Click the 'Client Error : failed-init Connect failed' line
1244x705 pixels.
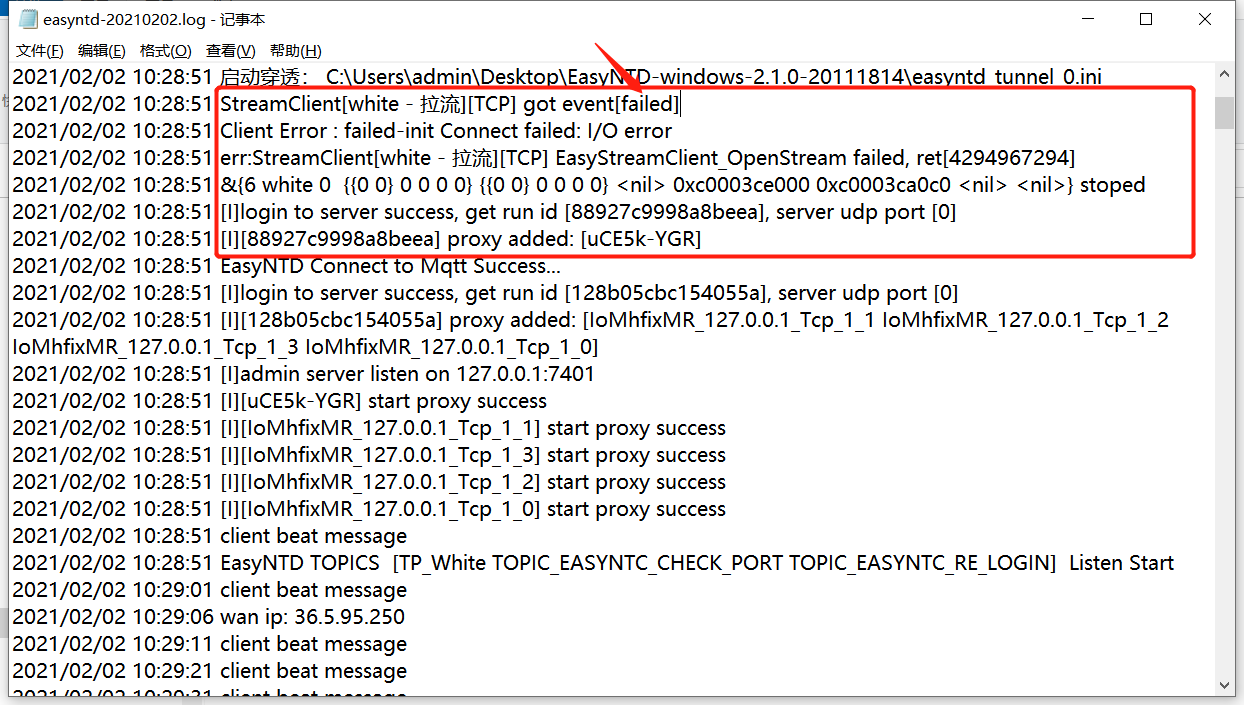coord(342,131)
